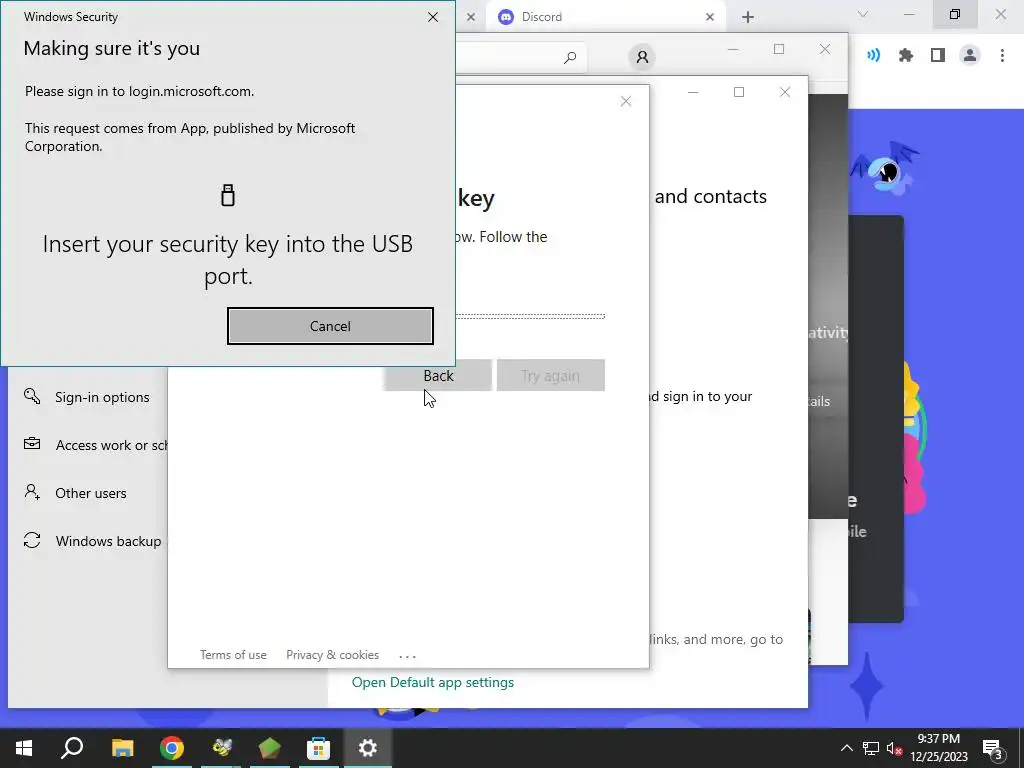Click the account person icon in background window
This screenshot has width=1024, height=768.
[x=642, y=57]
